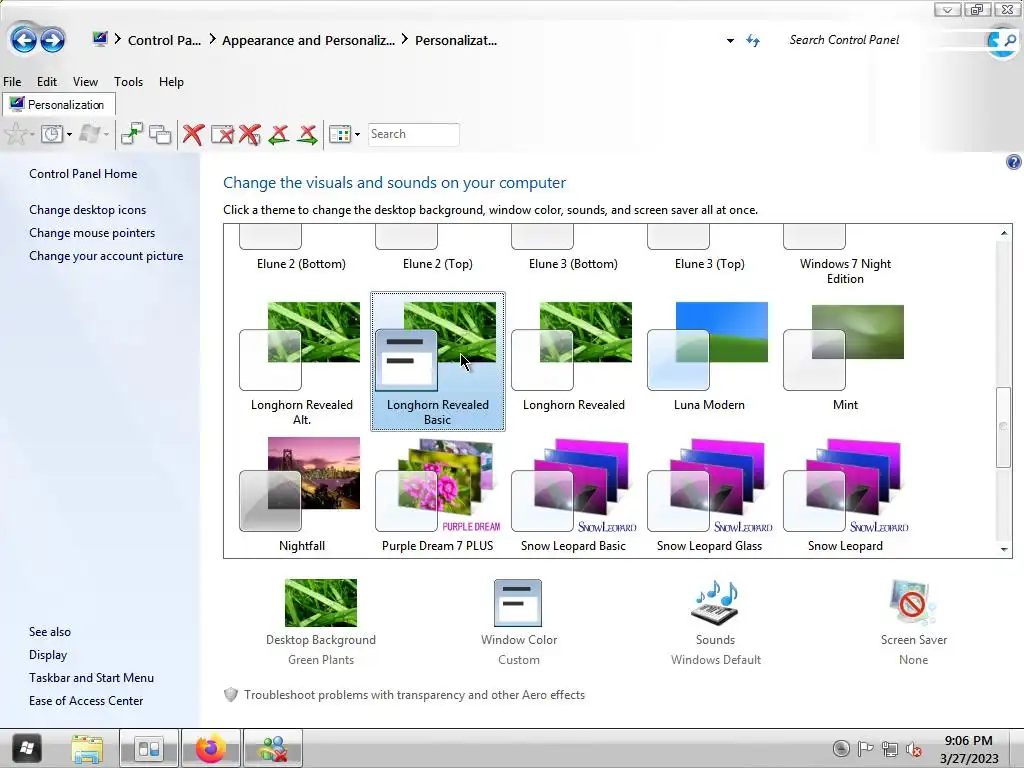Click the close tabs to left icon
The height and width of the screenshot is (768, 1024).
pyautogui.click(x=279, y=135)
